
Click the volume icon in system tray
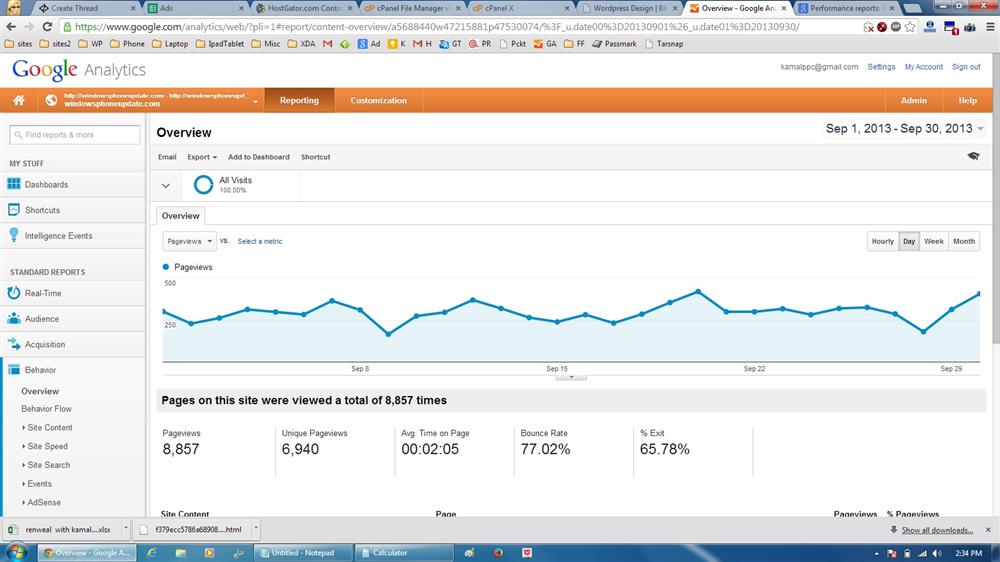(x=937, y=553)
